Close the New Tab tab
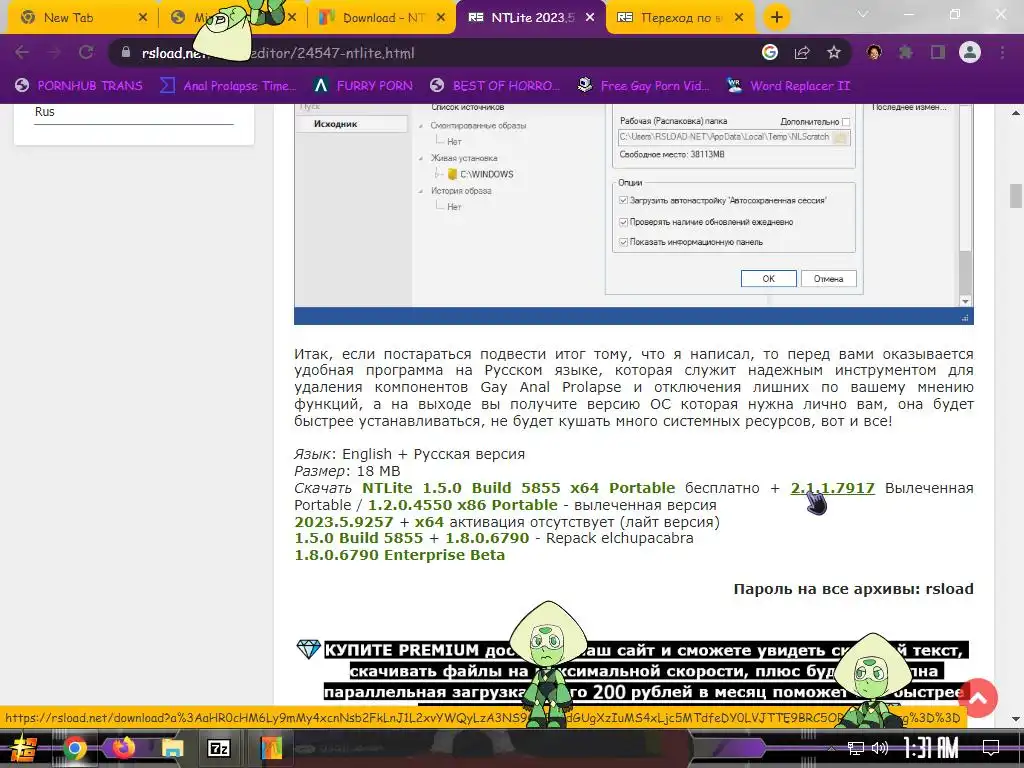 [x=143, y=18]
